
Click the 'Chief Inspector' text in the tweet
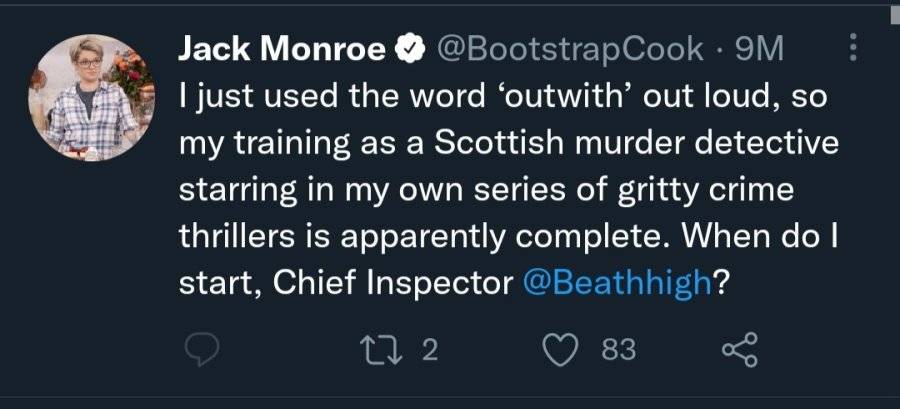click(x=393, y=283)
